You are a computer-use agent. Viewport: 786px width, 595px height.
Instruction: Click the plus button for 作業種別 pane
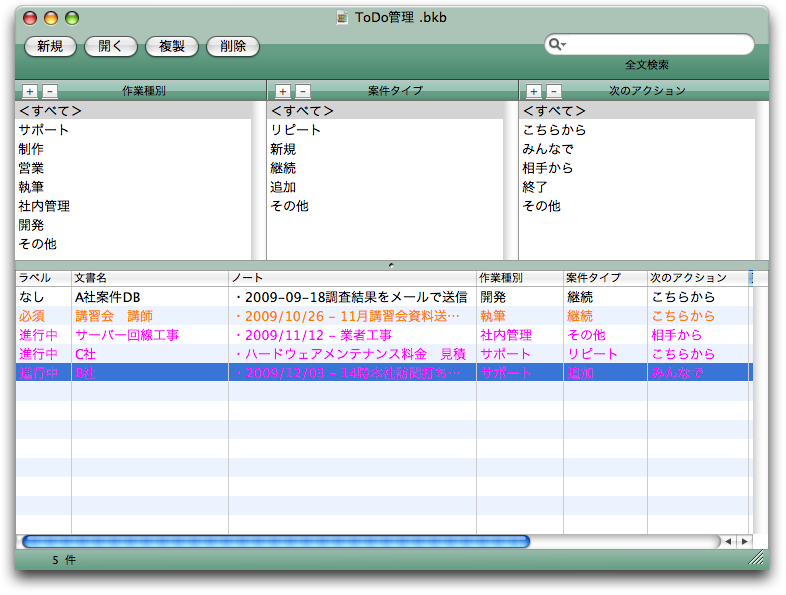click(x=29, y=91)
